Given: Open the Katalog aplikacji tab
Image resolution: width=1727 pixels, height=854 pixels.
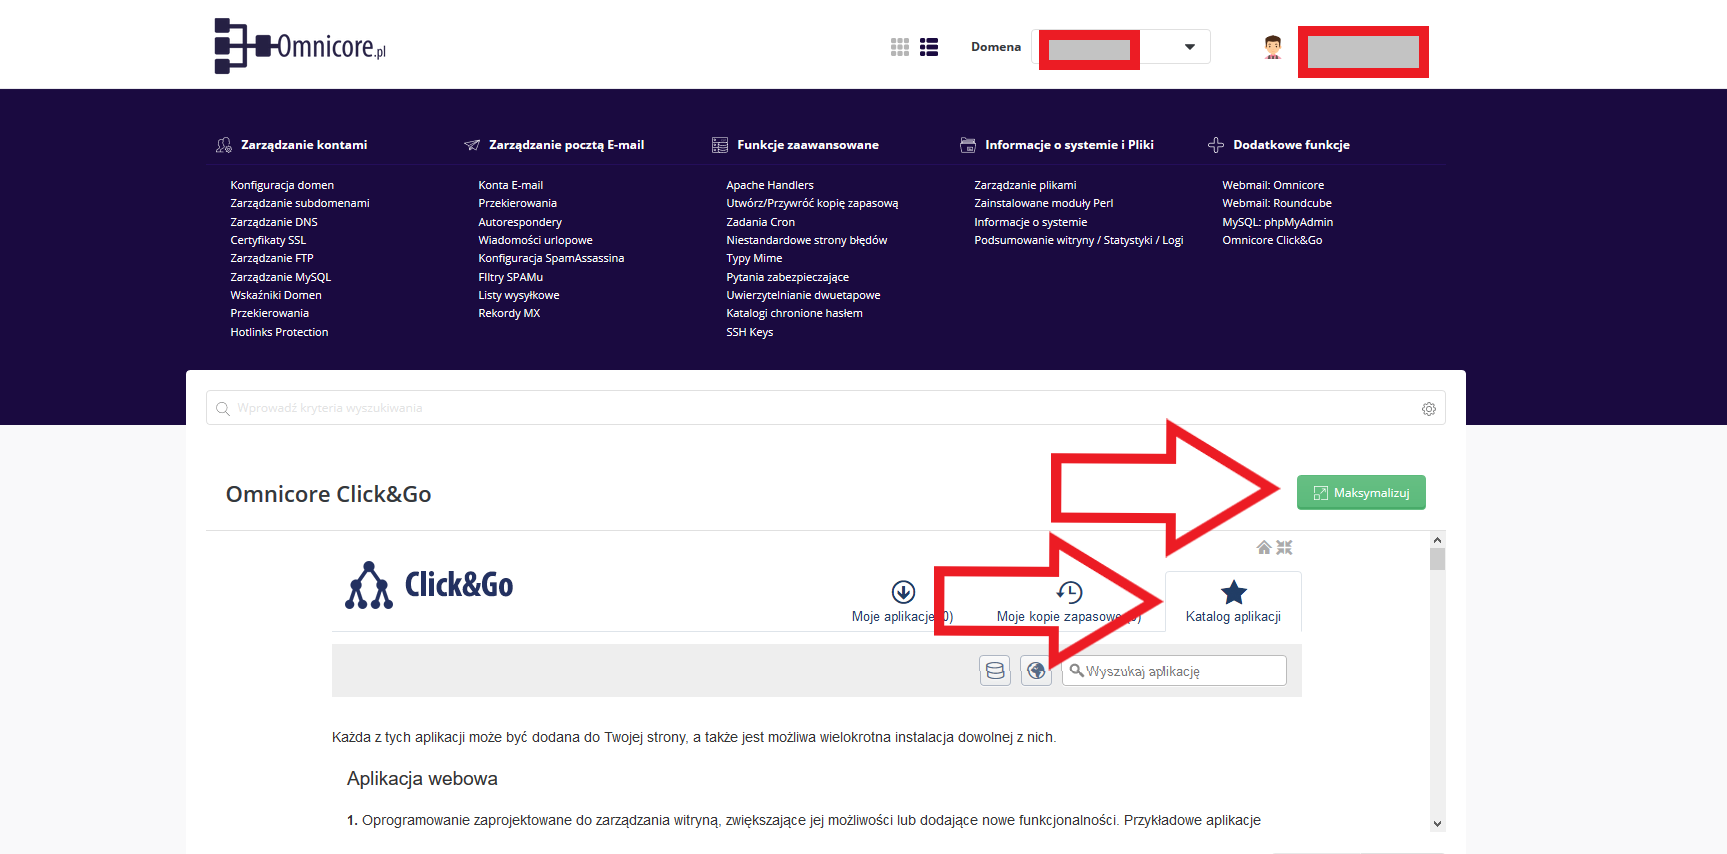Looking at the screenshot, I should click(x=1233, y=602).
